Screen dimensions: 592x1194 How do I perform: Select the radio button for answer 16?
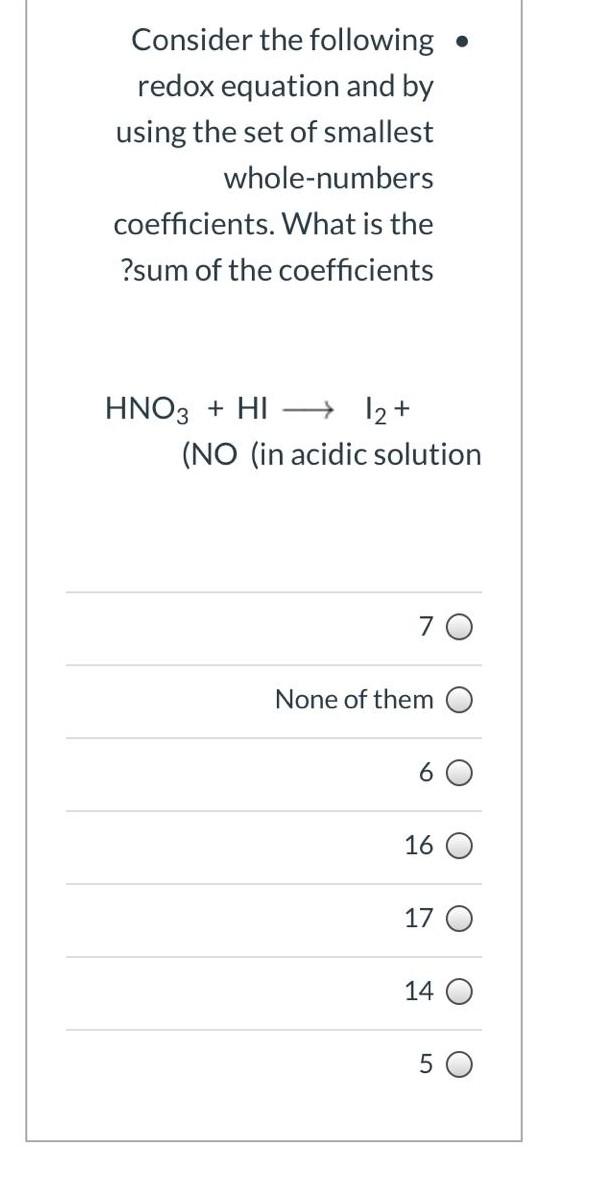[457, 845]
